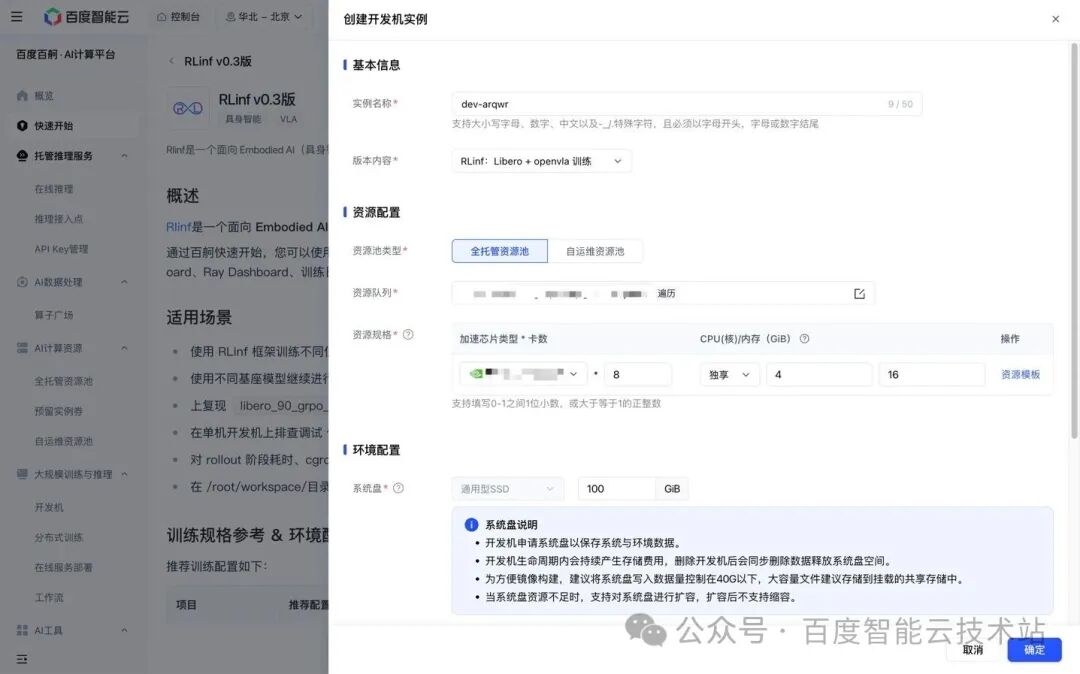Image resolution: width=1080 pixels, height=674 pixels.
Task: Open 全托管资源池 in the sidebar
Action: tap(63, 381)
